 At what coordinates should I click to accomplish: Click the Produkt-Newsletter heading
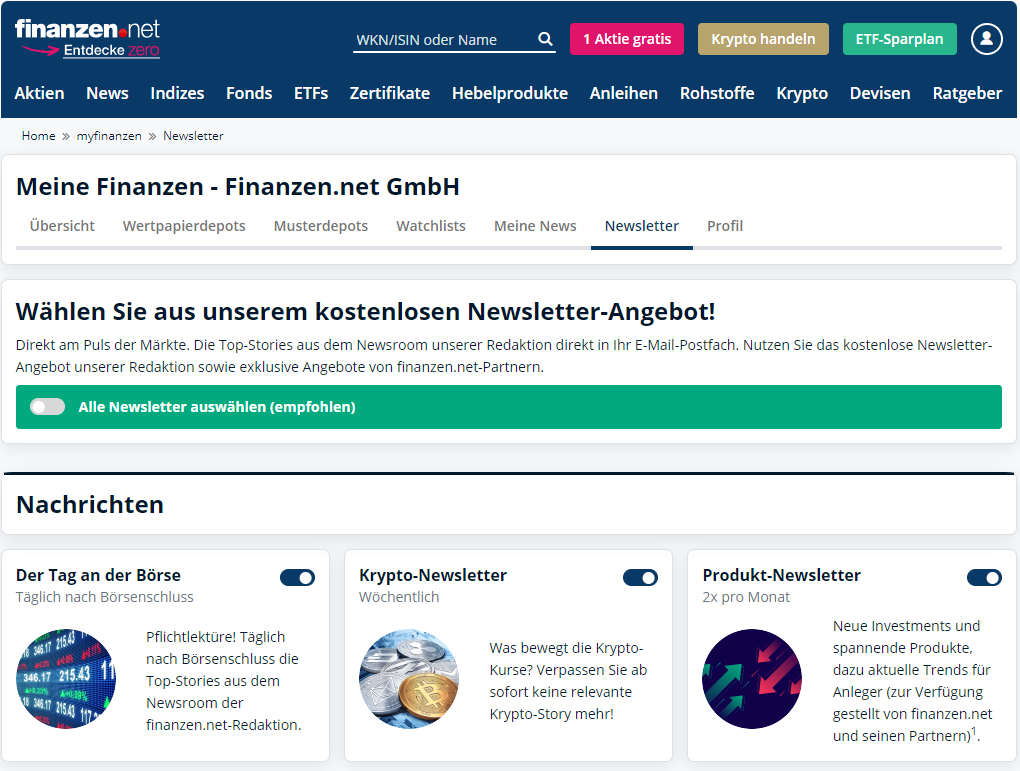pos(781,575)
